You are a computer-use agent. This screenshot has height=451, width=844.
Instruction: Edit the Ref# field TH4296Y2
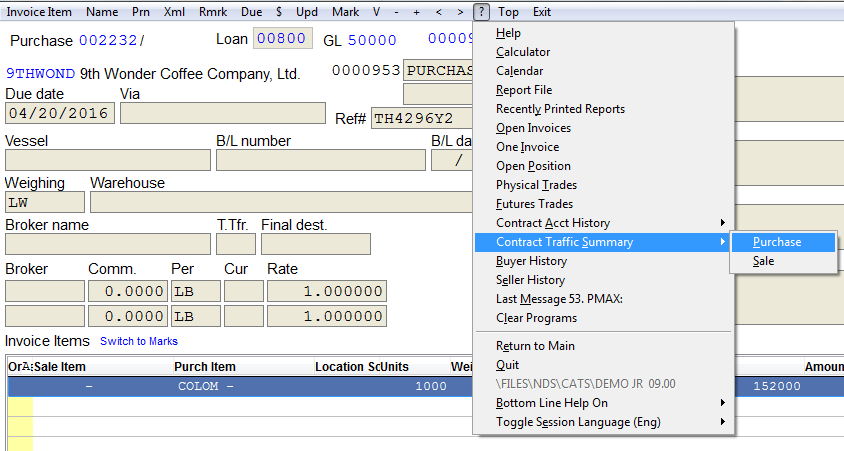point(421,118)
